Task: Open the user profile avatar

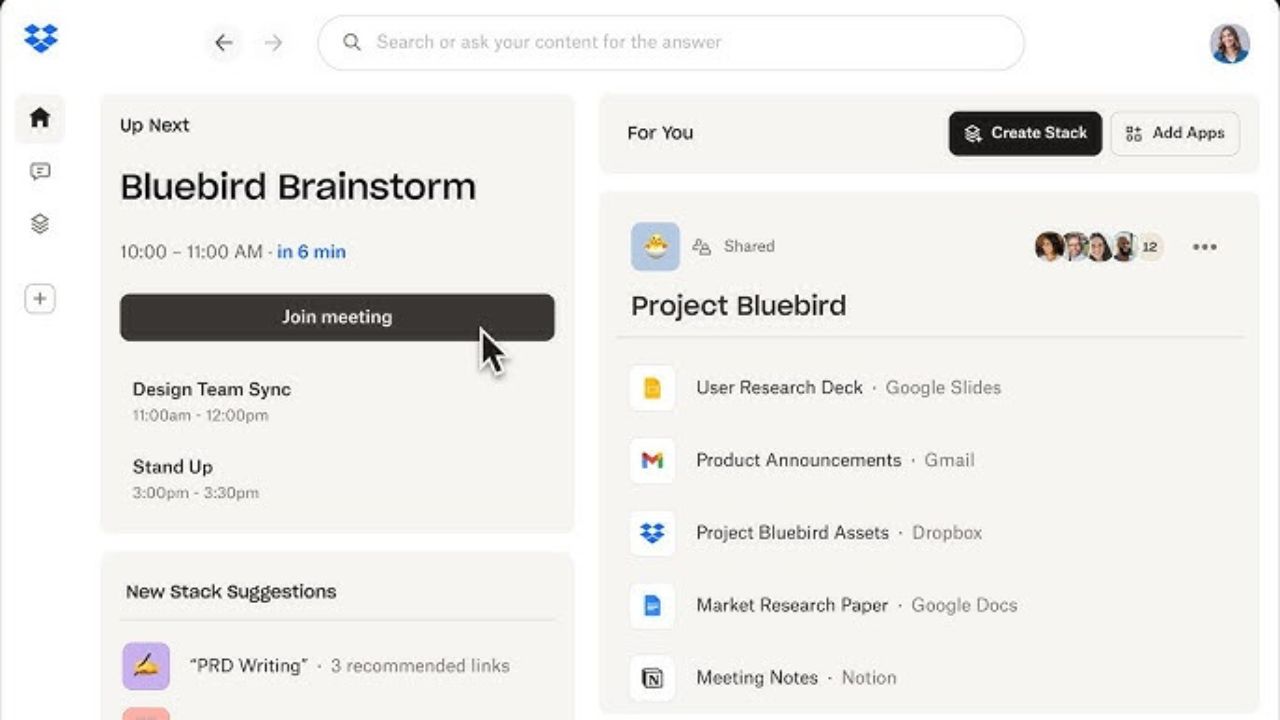Action: coord(1229,44)
